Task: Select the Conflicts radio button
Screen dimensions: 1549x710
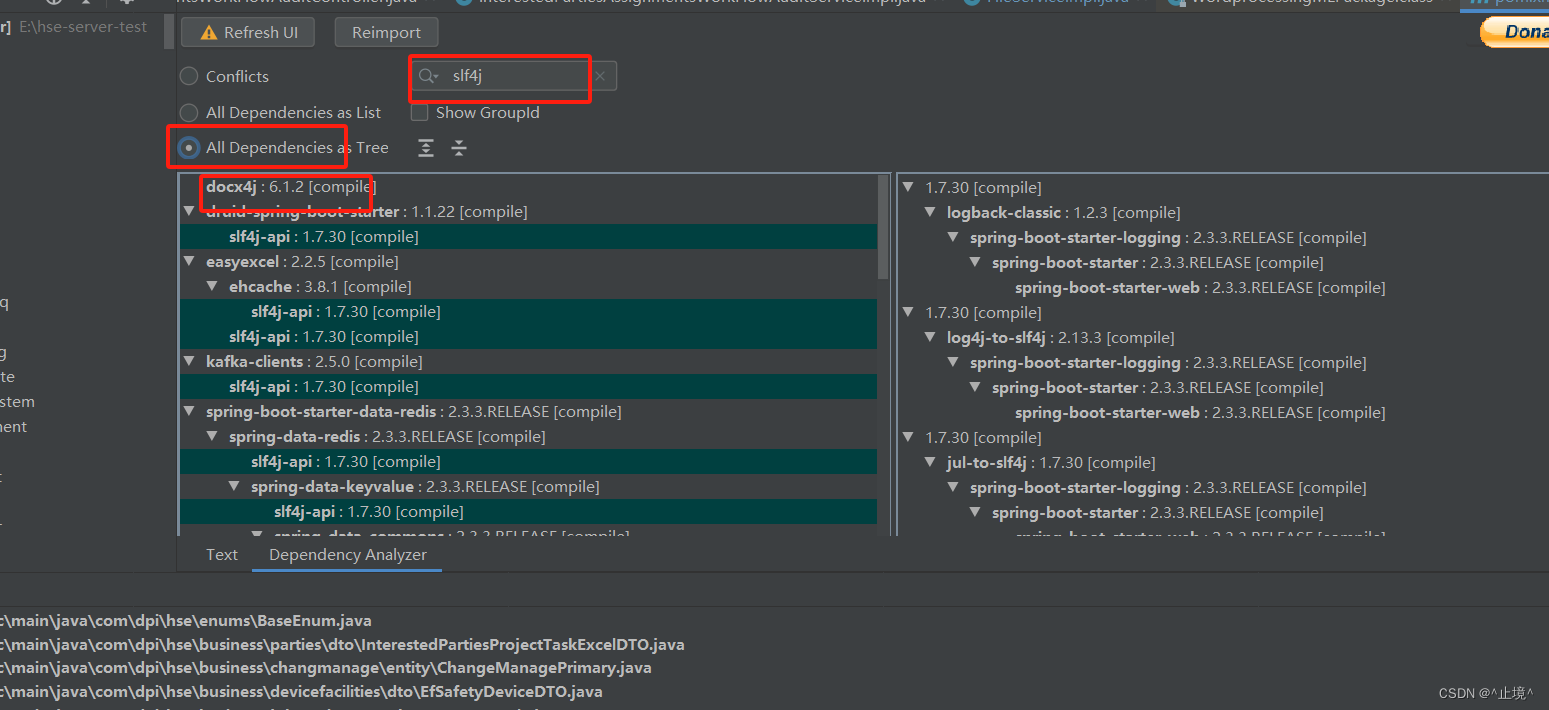Action: 189,76
